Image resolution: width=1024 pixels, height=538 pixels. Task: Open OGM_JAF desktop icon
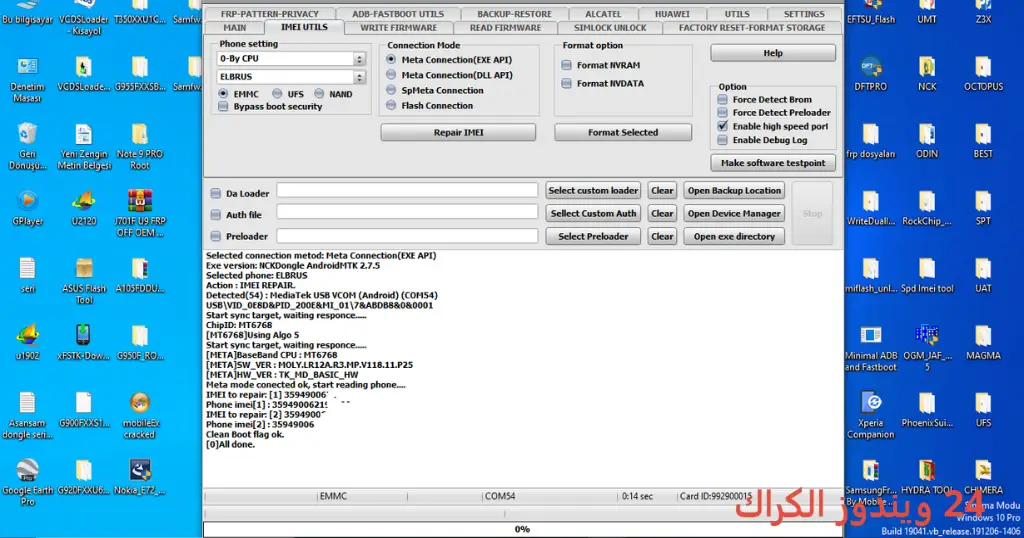point(927,349)
